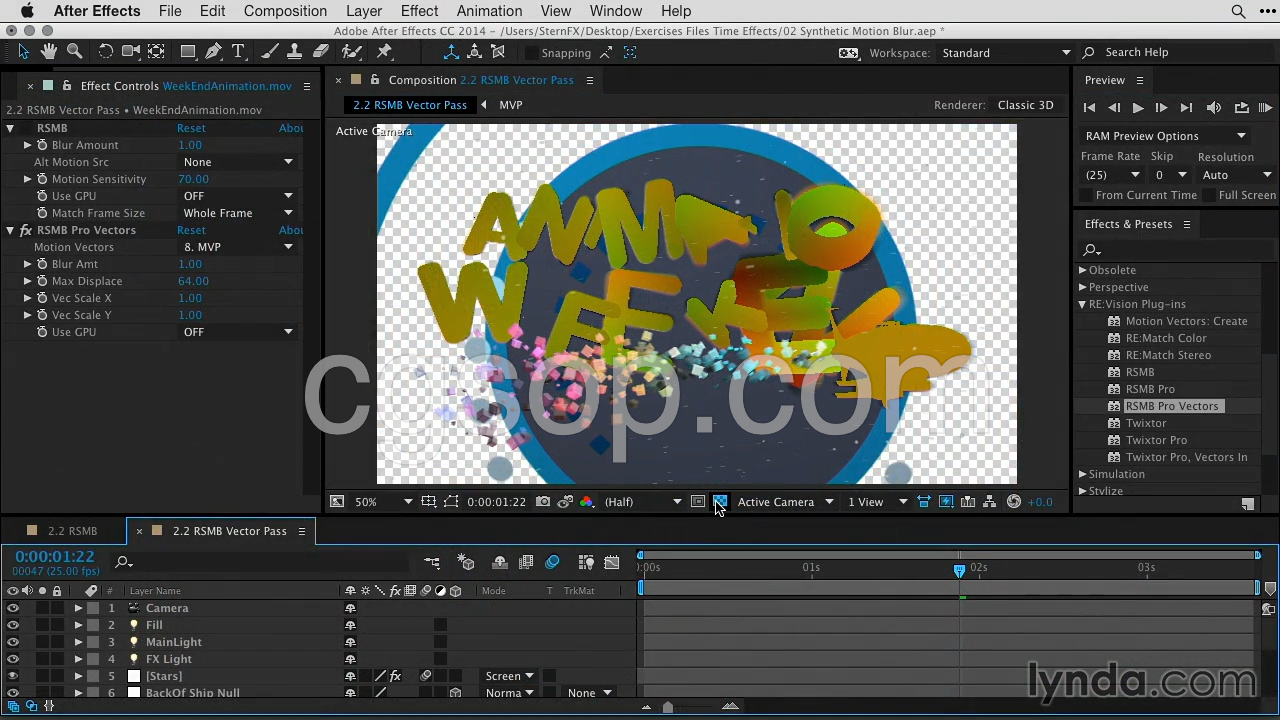This screenshot has width=1280, height=720.
Task: Click the Max Displace value 64.00
Action: click(193, 281)
